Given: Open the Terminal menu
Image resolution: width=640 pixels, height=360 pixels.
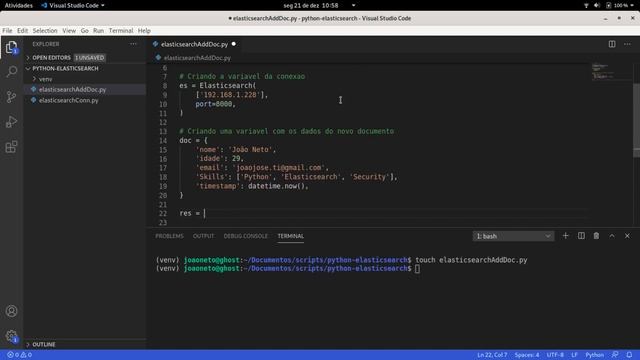Looking at the screenshot, I should coord(121,31).
